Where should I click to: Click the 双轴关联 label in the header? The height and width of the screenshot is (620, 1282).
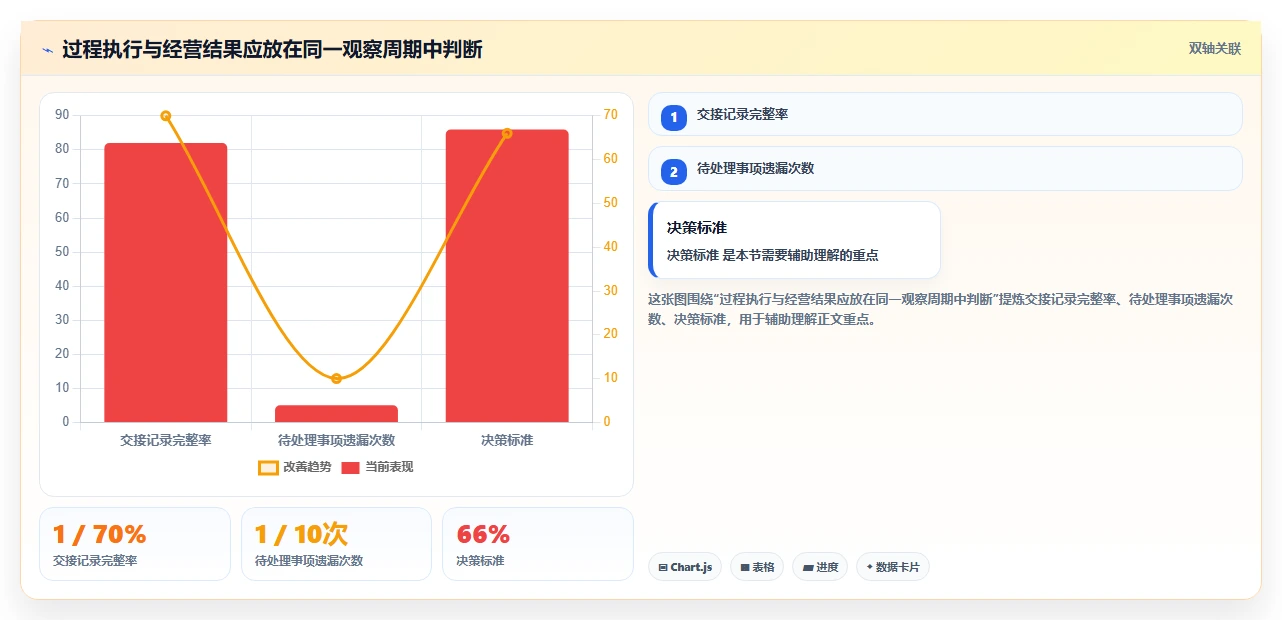[x=1215, y=49]
